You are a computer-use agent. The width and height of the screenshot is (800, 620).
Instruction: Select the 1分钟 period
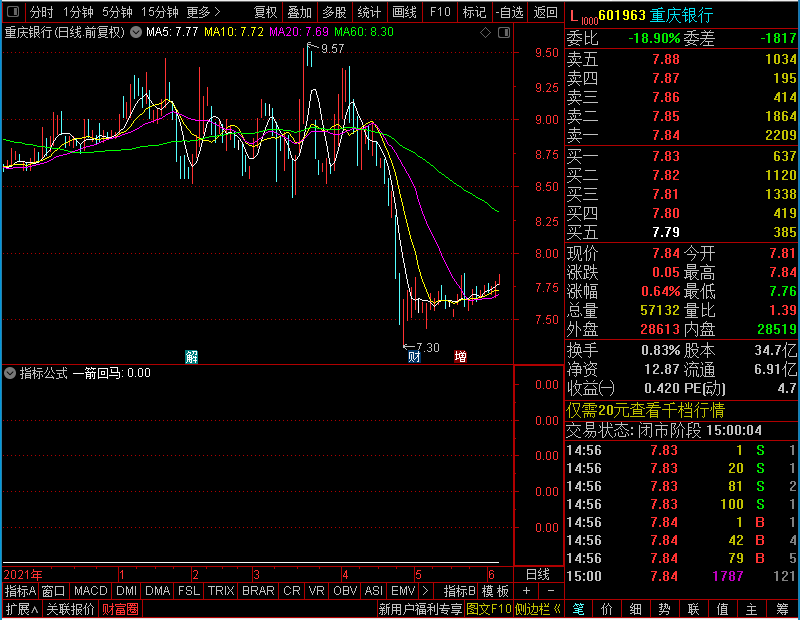pyautogui.click(x=78, y=12)
